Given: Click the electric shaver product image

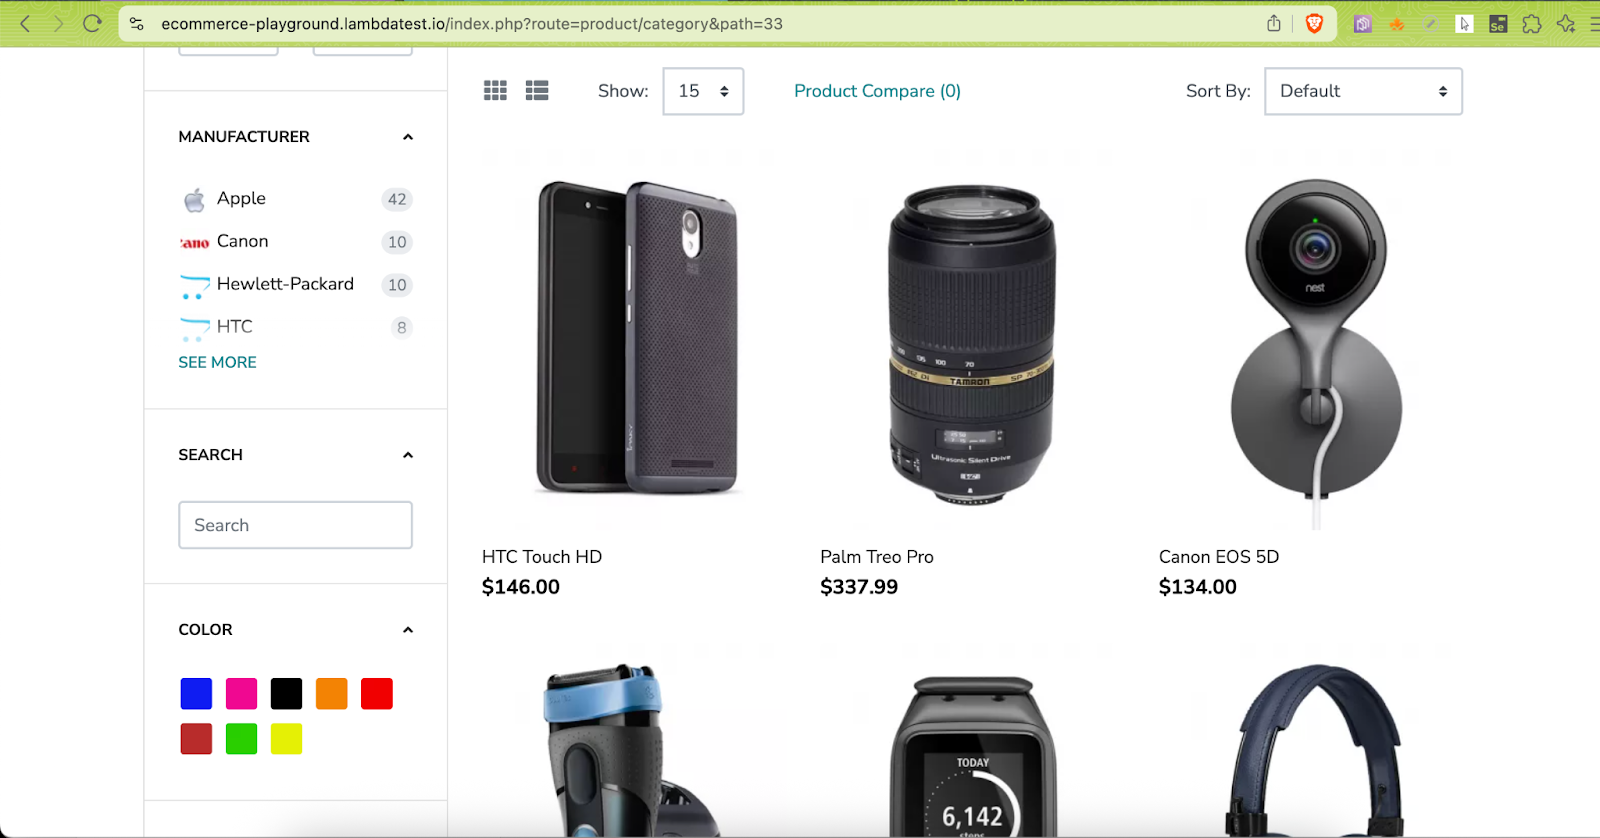Looking at the screenshot, I should (630, 750).
